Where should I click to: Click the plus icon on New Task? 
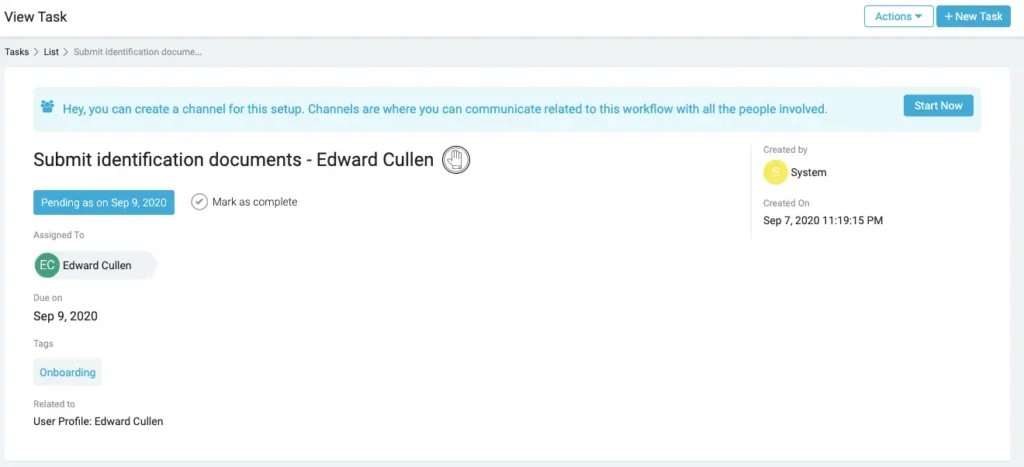948,16
